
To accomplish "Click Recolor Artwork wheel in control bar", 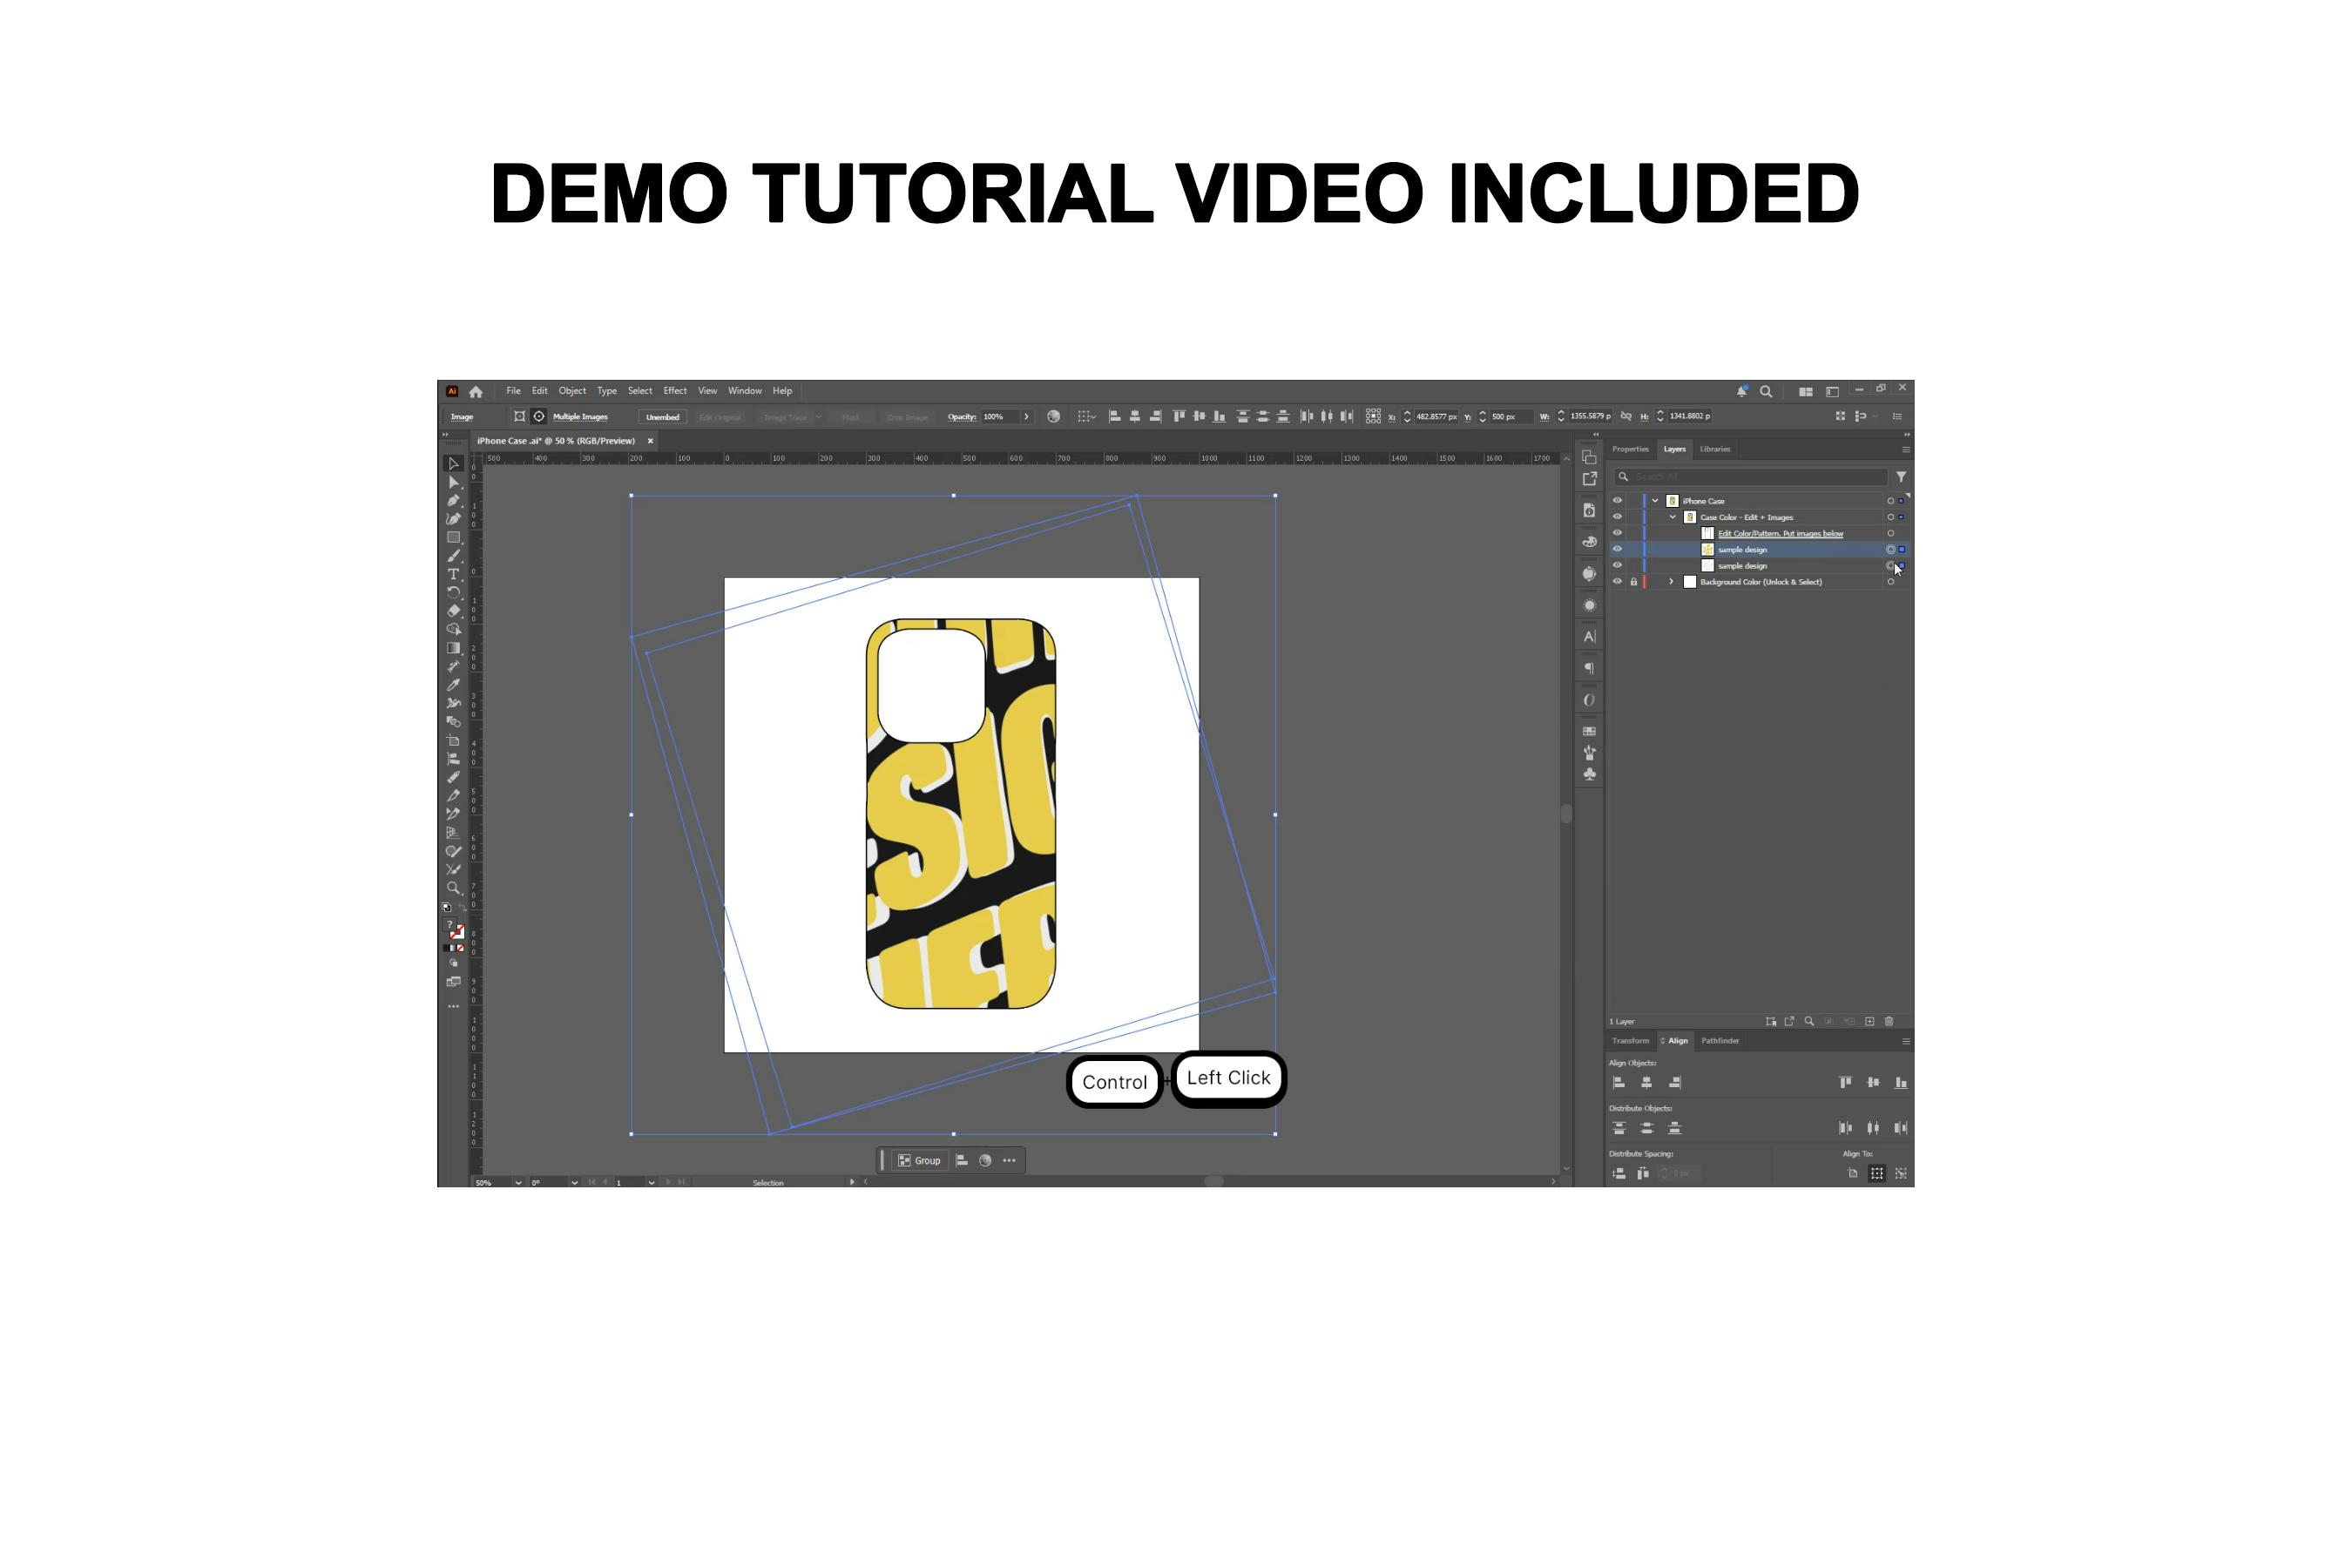I will pos(1053,416).
